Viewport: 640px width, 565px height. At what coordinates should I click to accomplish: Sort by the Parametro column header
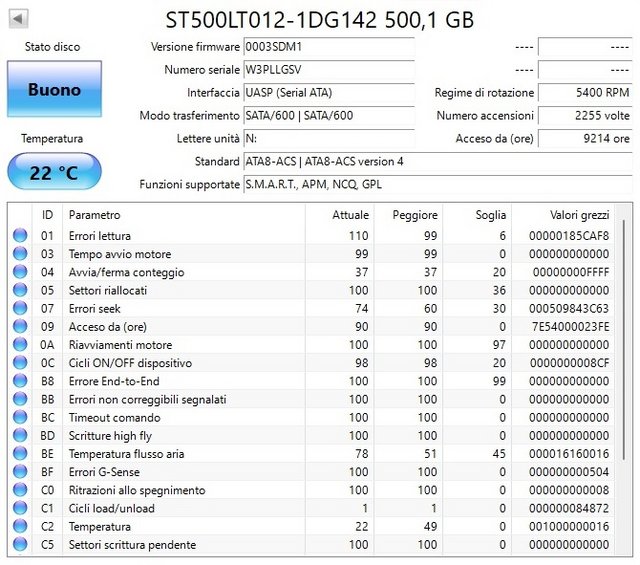click(184, 215)
